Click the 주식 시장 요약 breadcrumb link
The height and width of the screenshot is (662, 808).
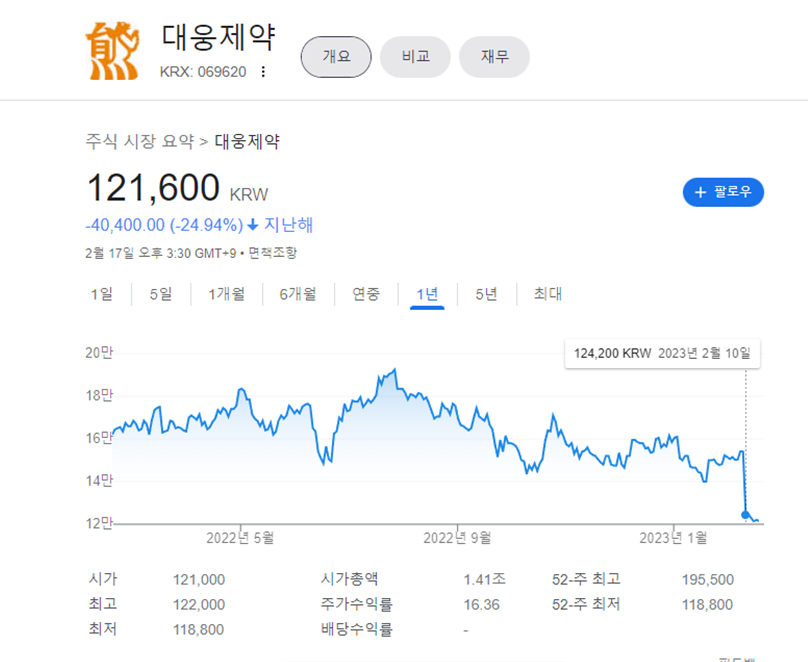coord(140,141)
